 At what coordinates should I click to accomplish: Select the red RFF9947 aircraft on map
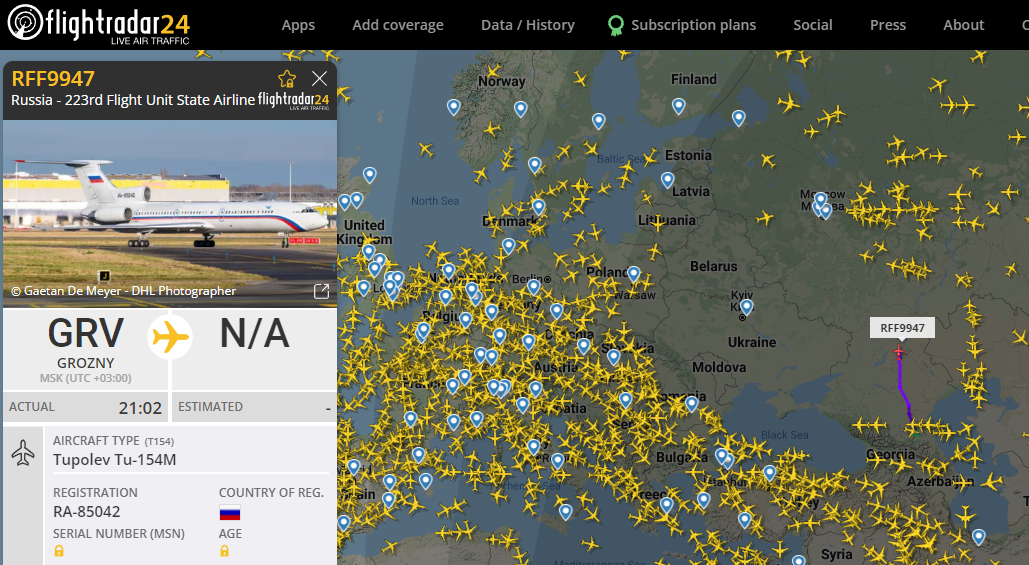(898, 352)
